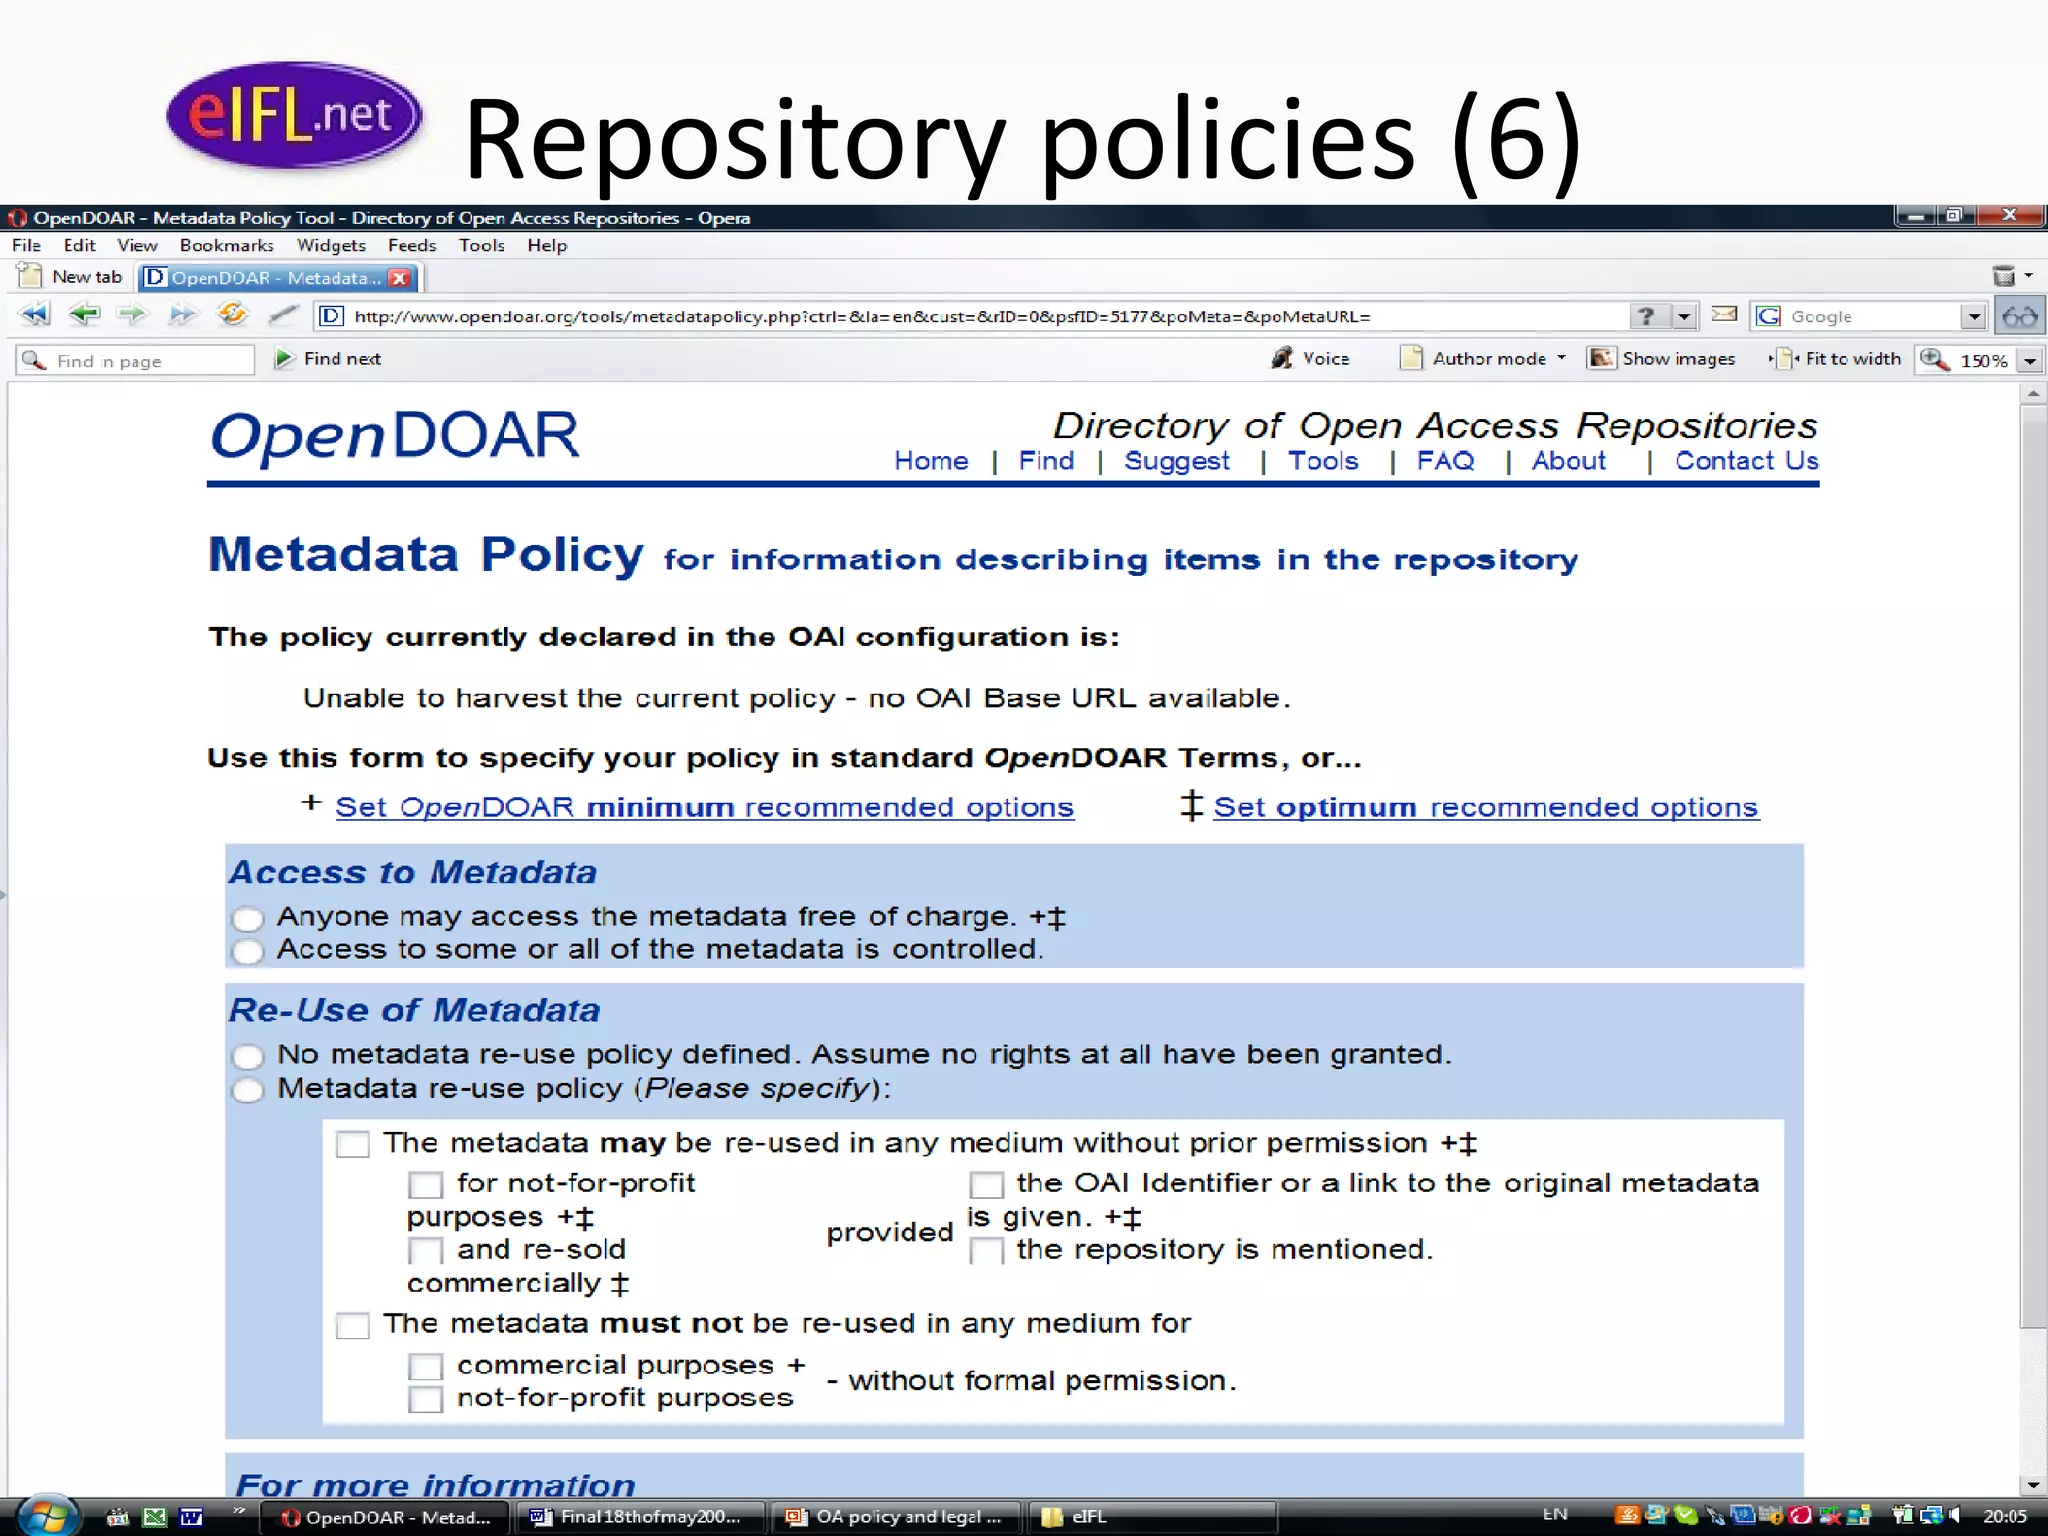Image resolution: width=2048 pixels, height=1536 pixels.
Task: Select 'Metadata re-use policy (Please specify)' option
Action: click(x=247, y=1090)
